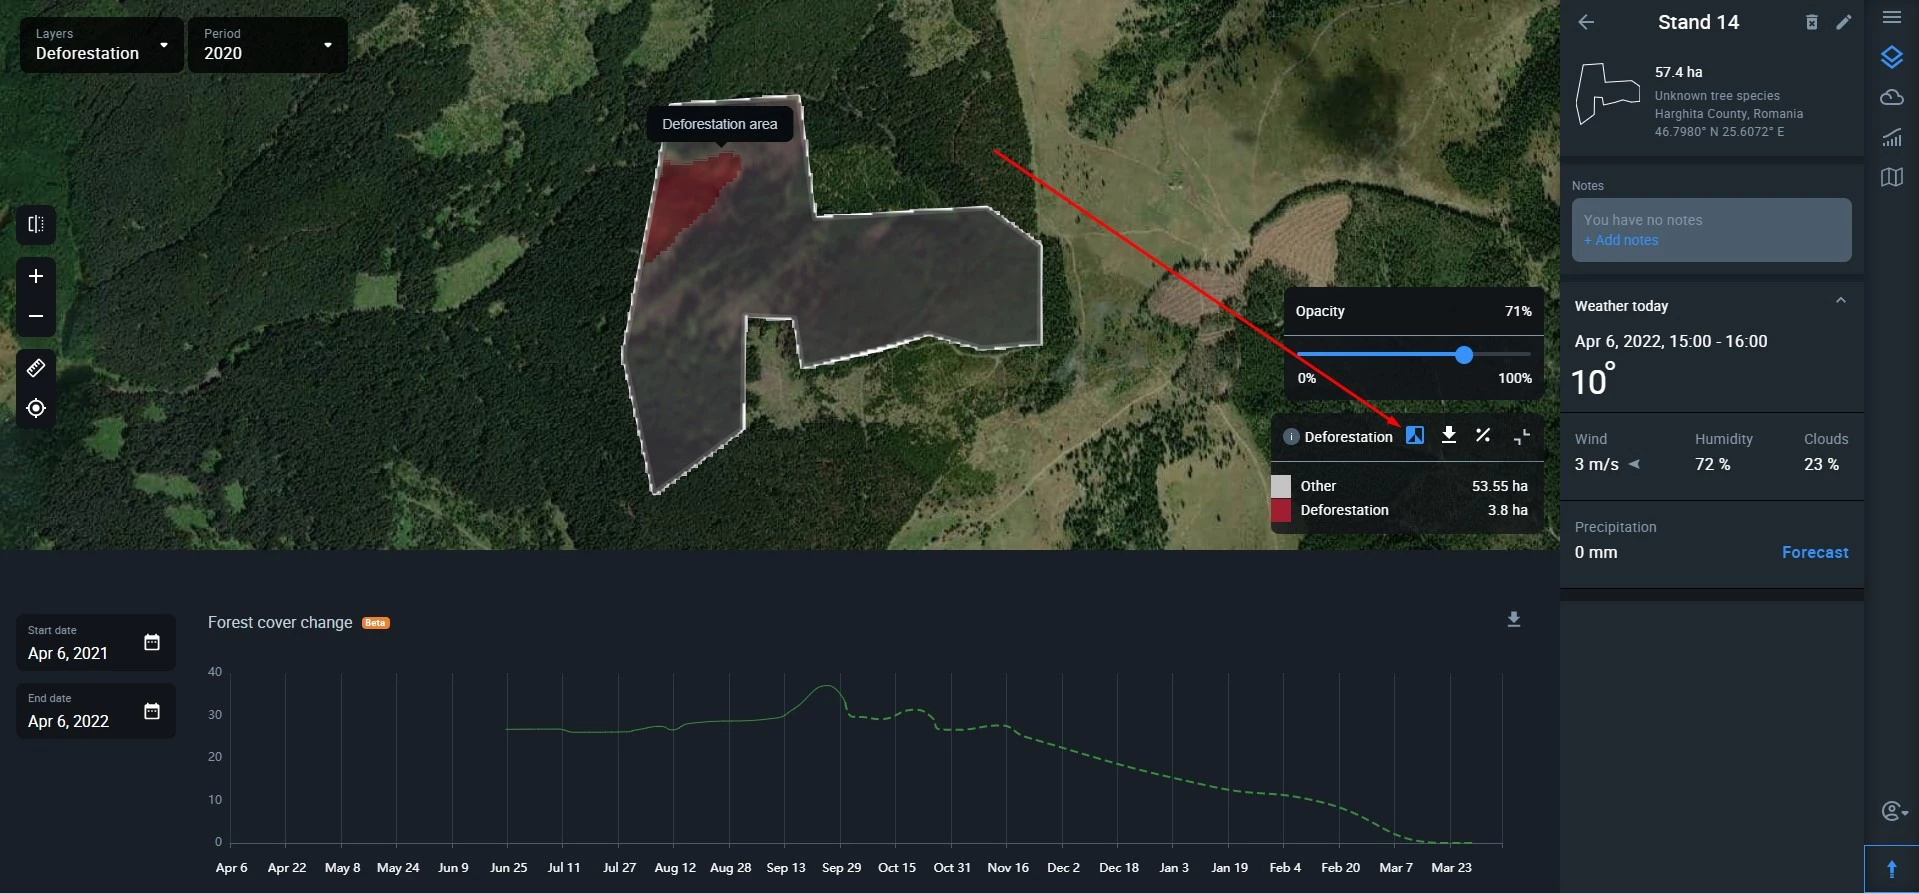The height and width of the screenshot is (894, 1919).
Task: Open the map sidebar icon
Action: pos(1891,177)
